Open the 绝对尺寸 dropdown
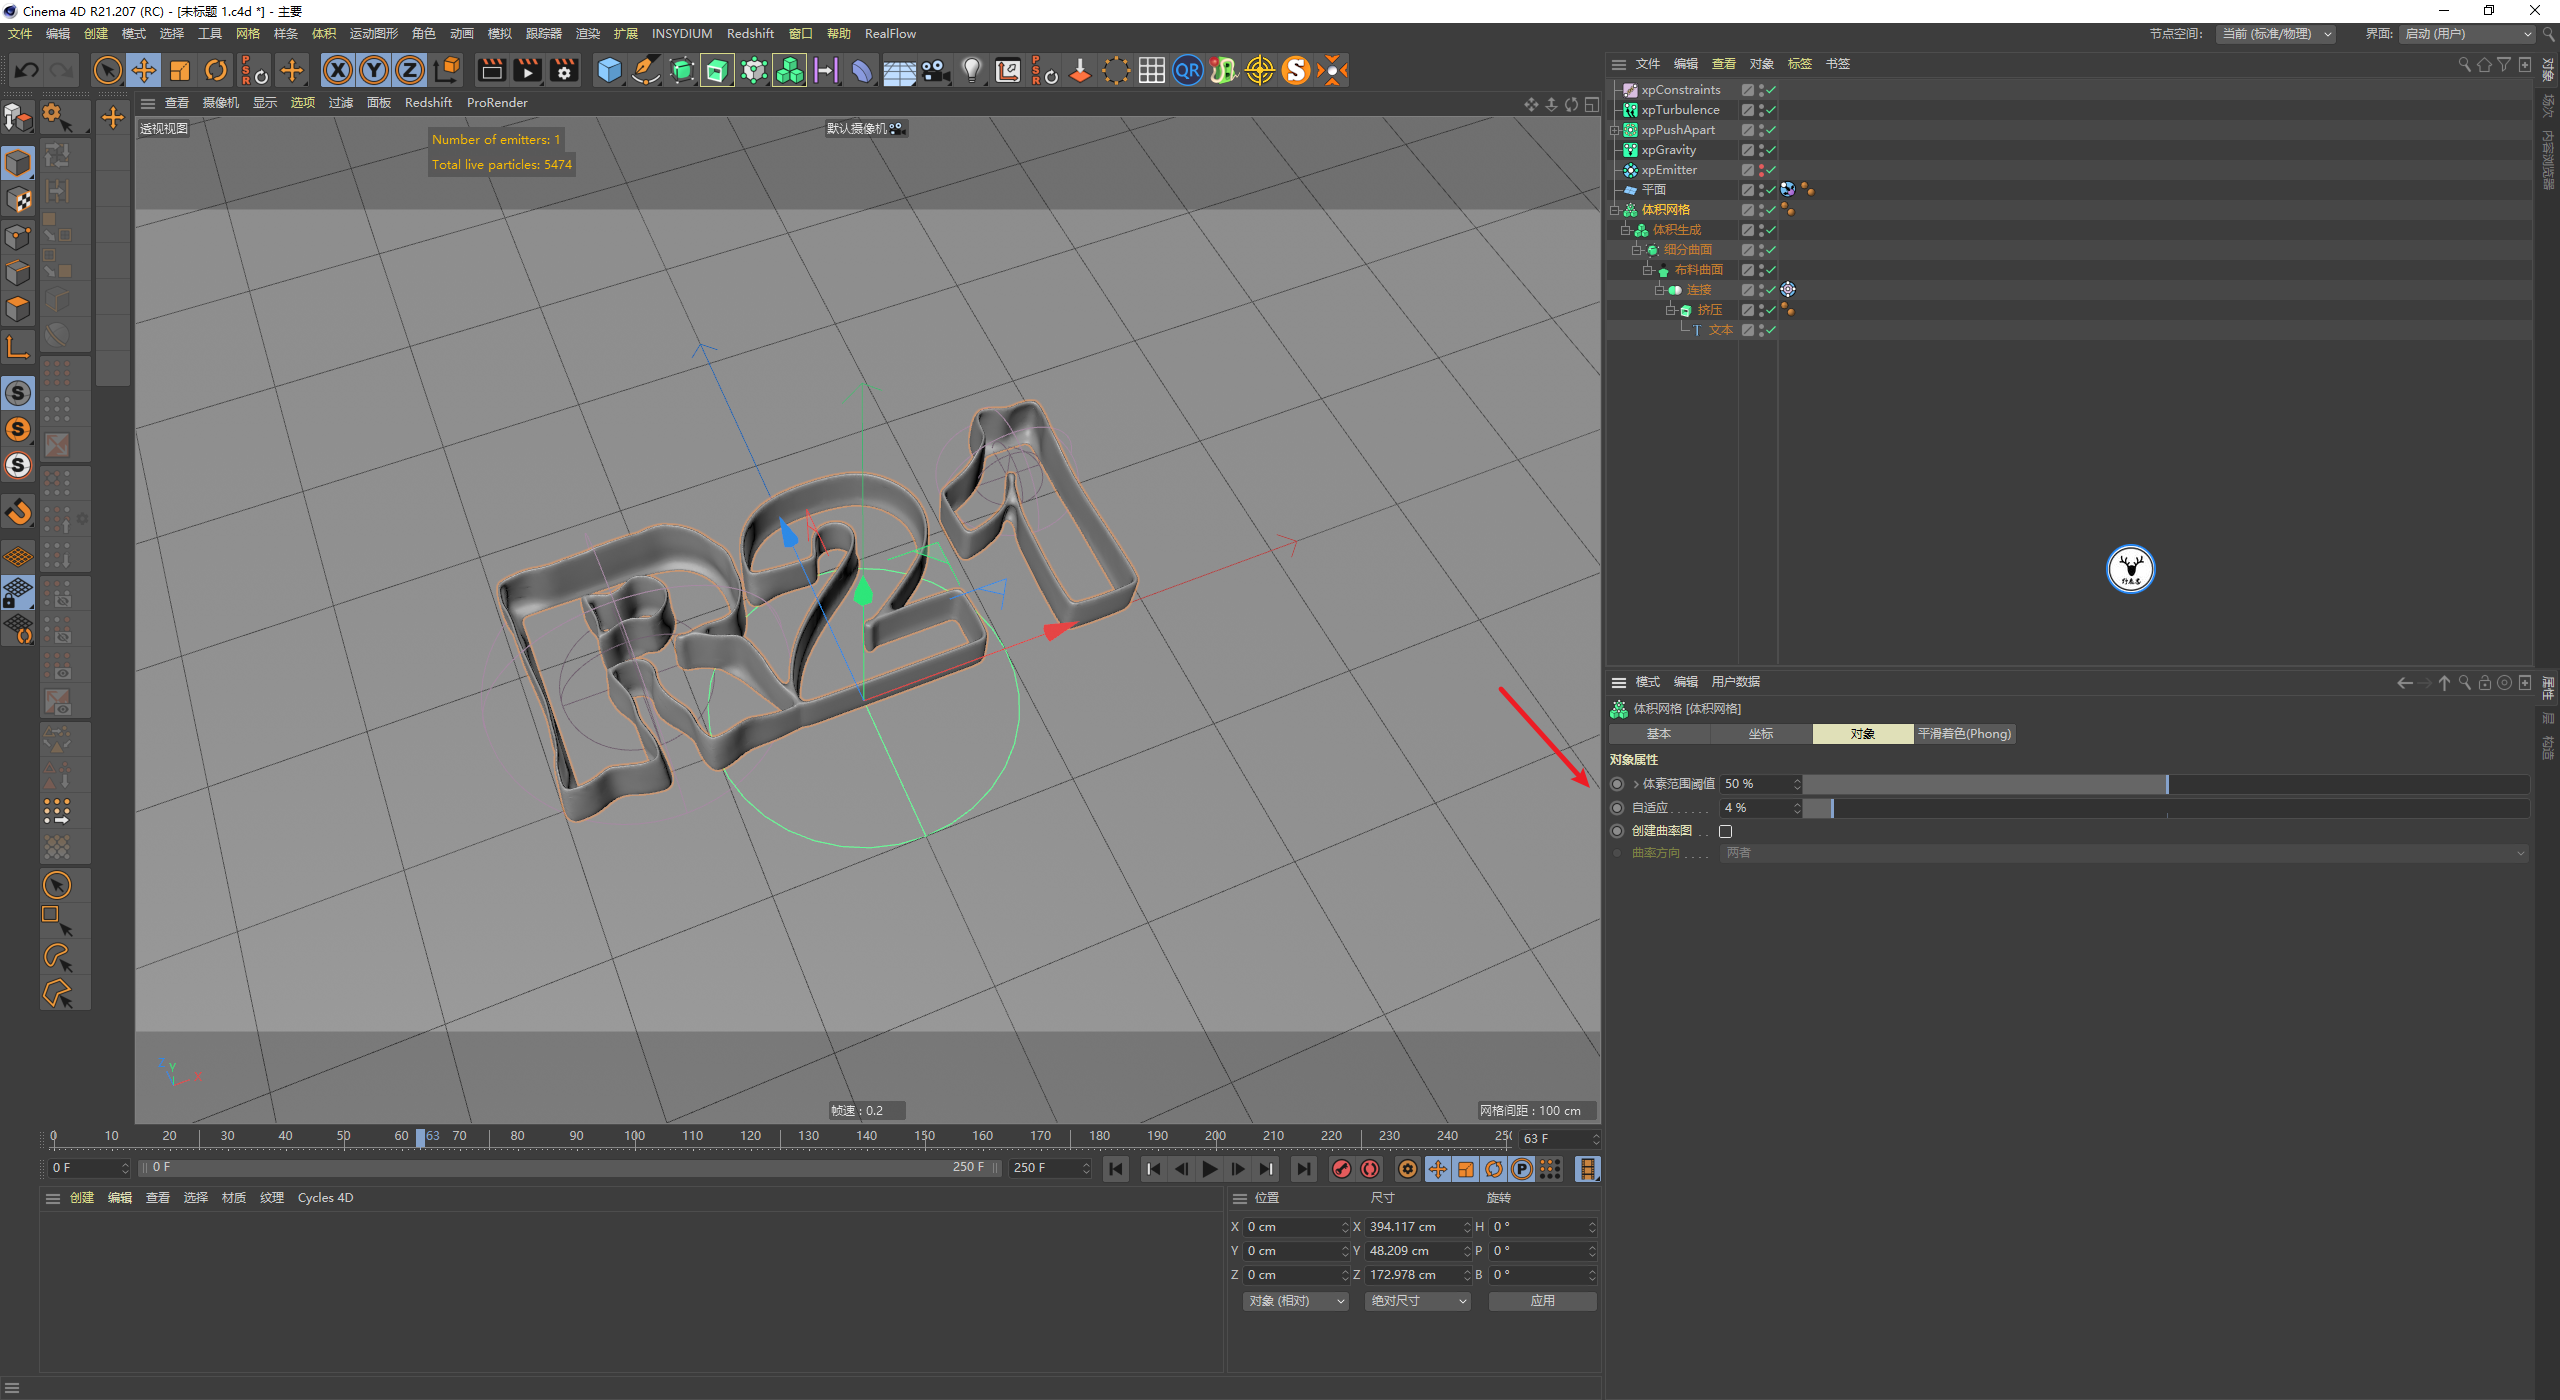 1417,1301
